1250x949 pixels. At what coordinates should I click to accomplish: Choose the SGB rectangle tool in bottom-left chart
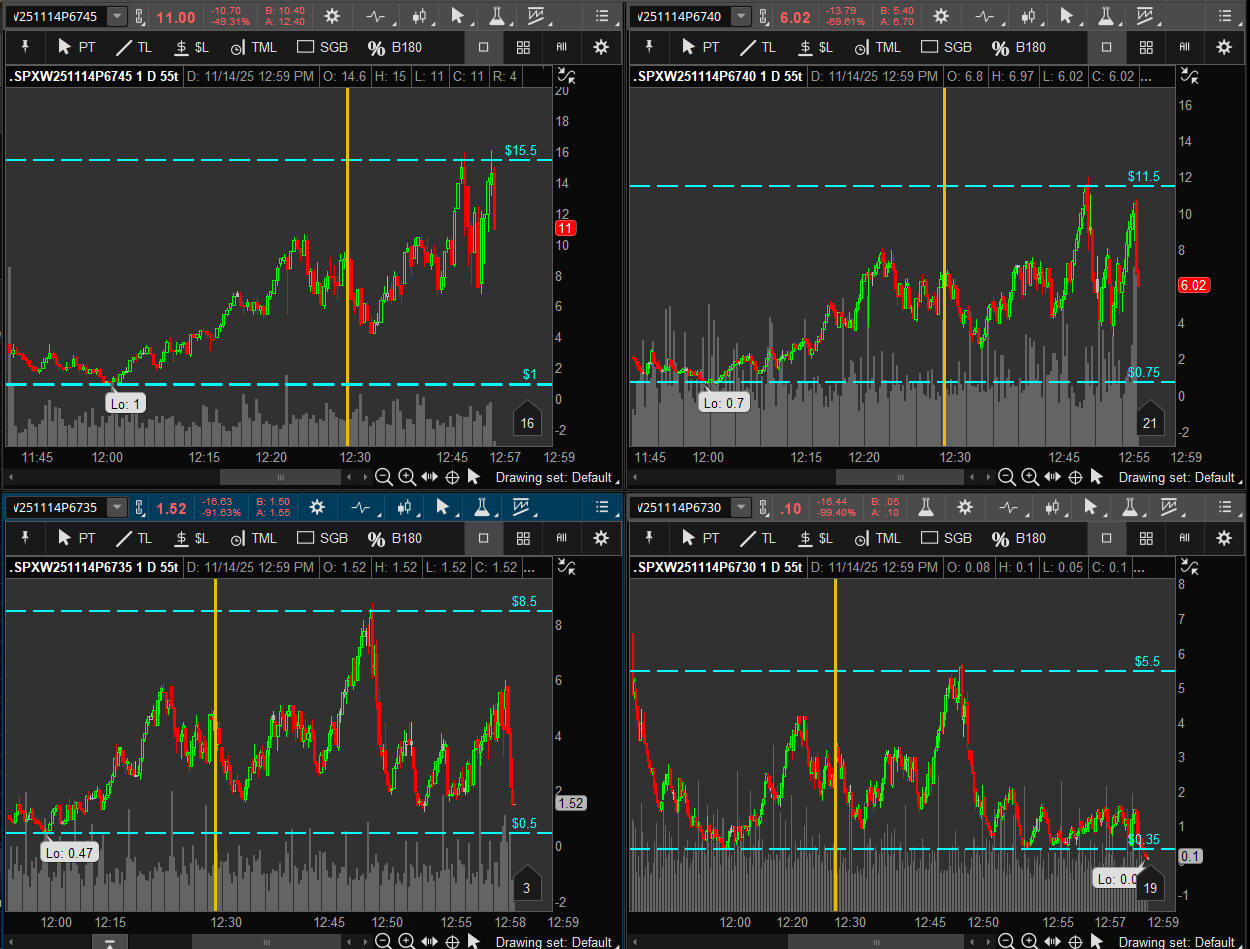[x=321, y=538]
